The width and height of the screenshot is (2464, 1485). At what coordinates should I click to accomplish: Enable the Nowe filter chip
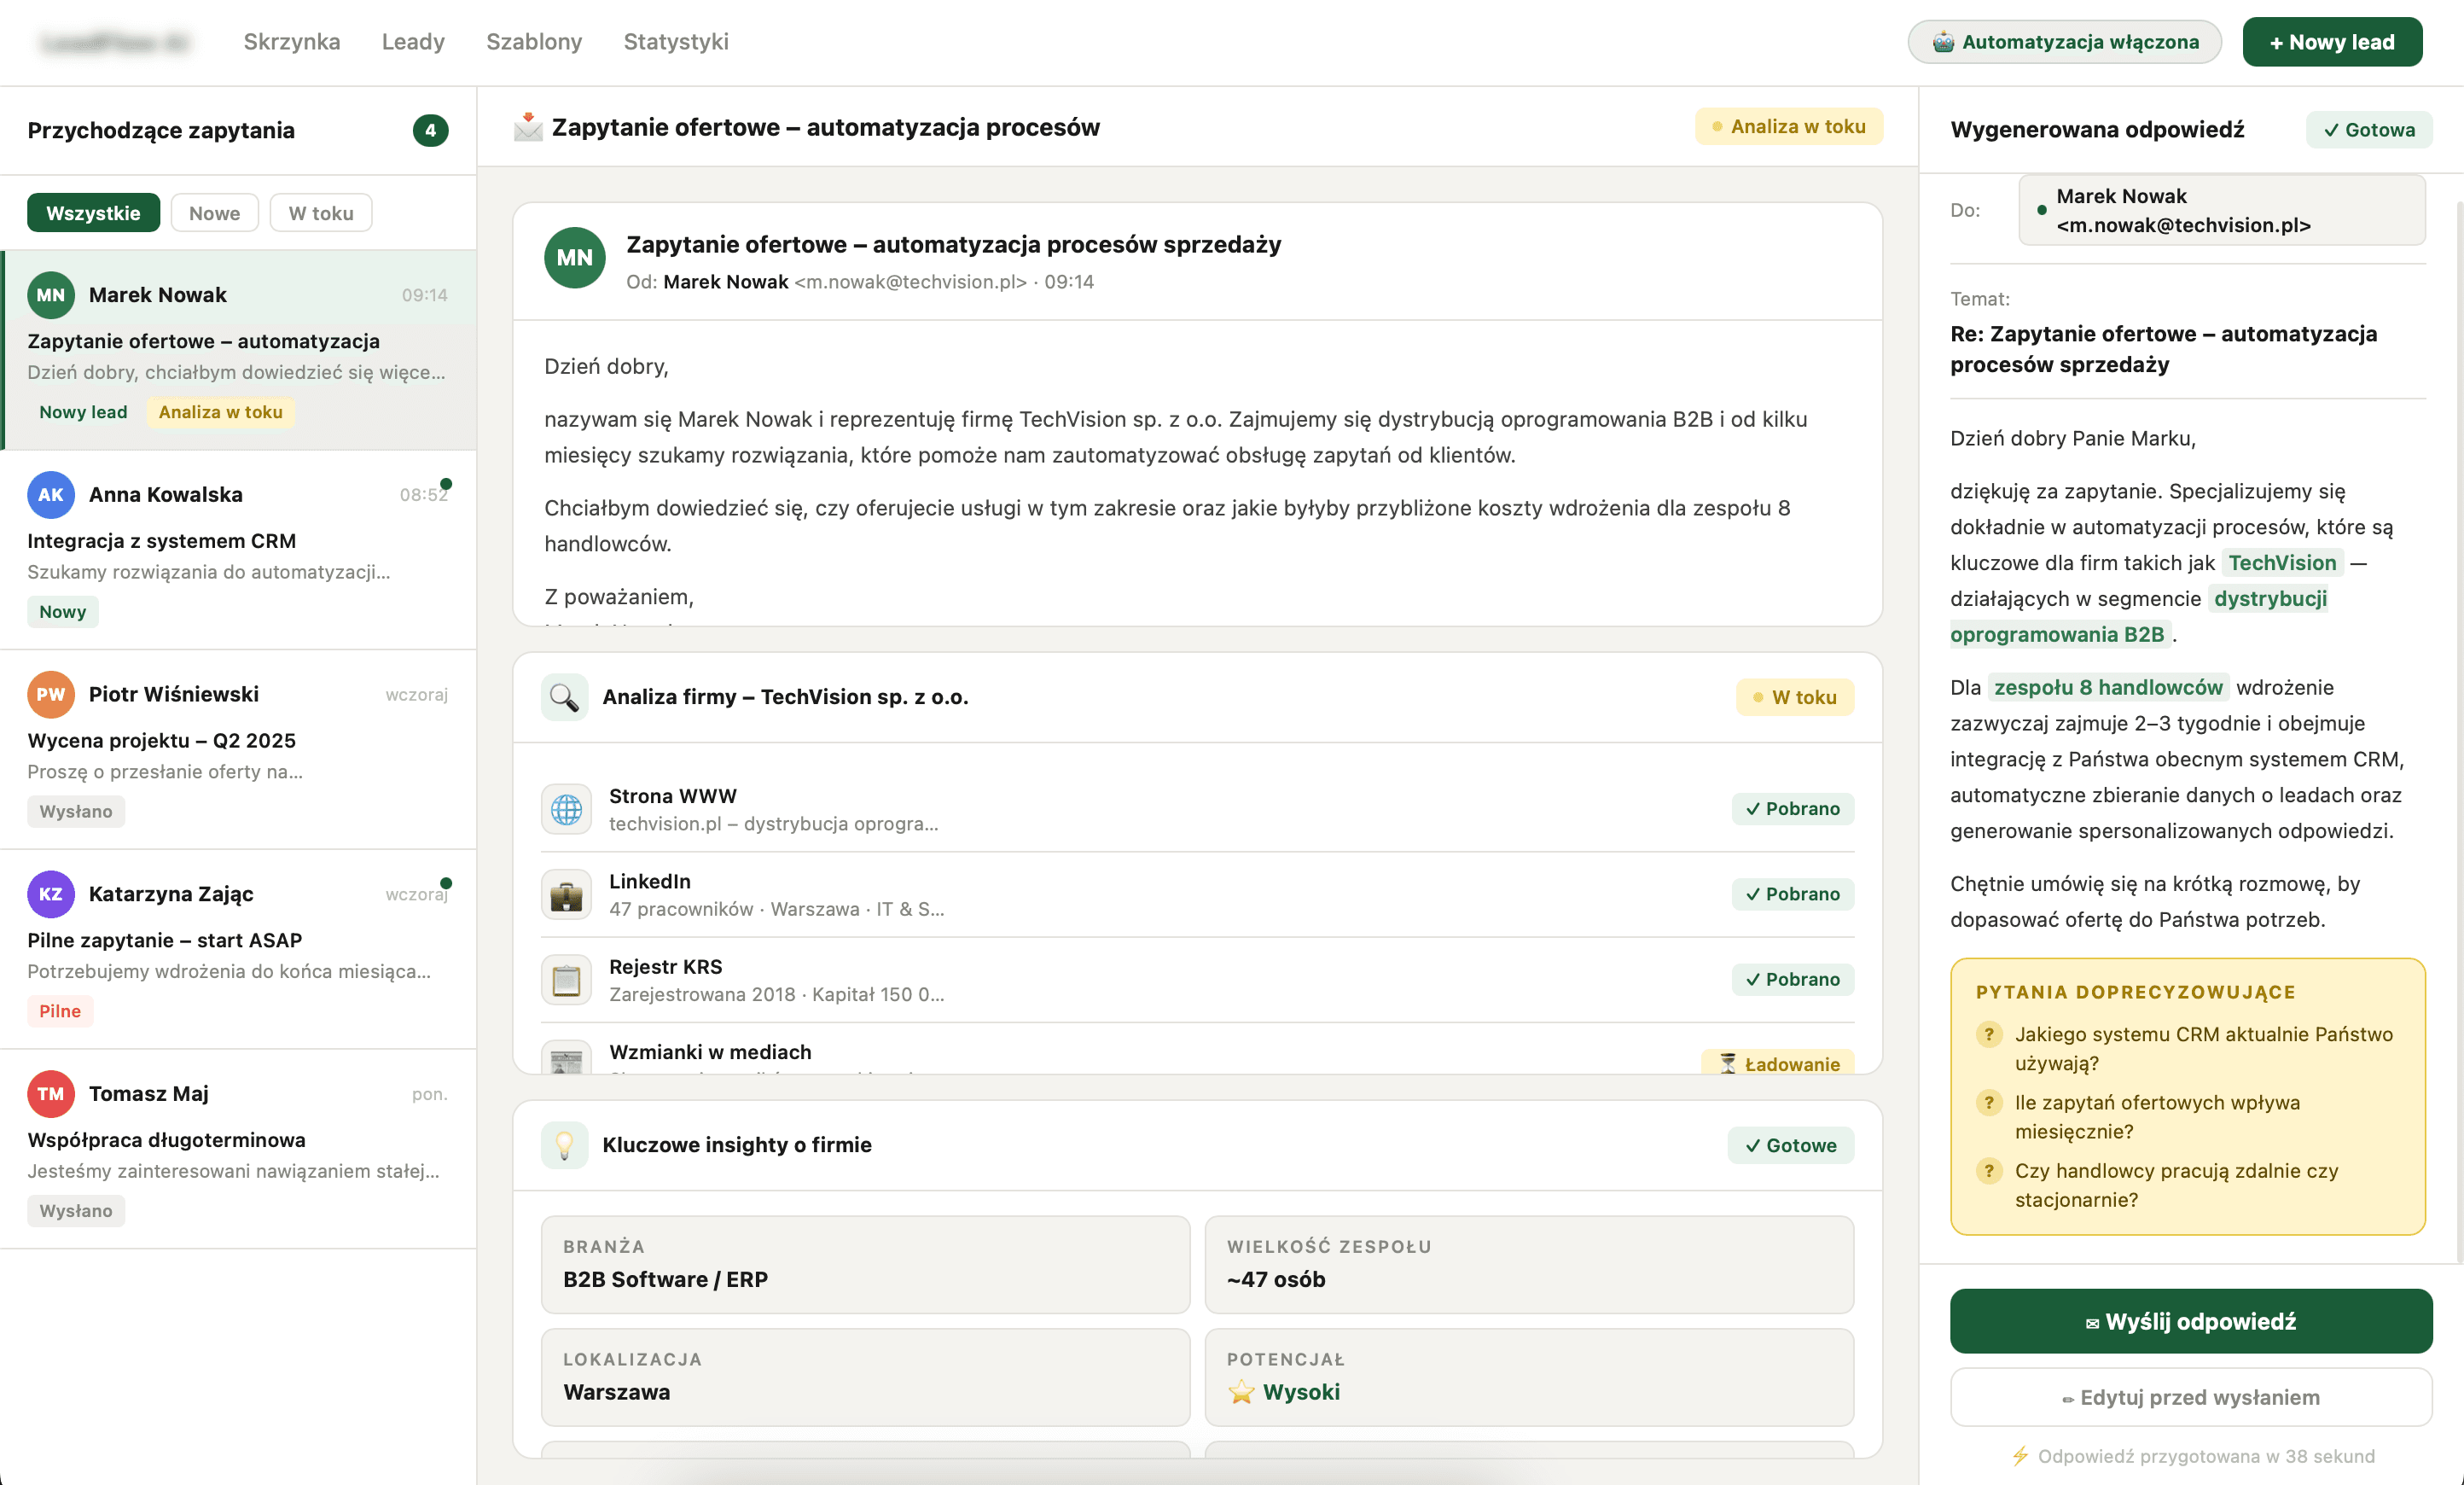pyautogui.click(x=214, y=212)
